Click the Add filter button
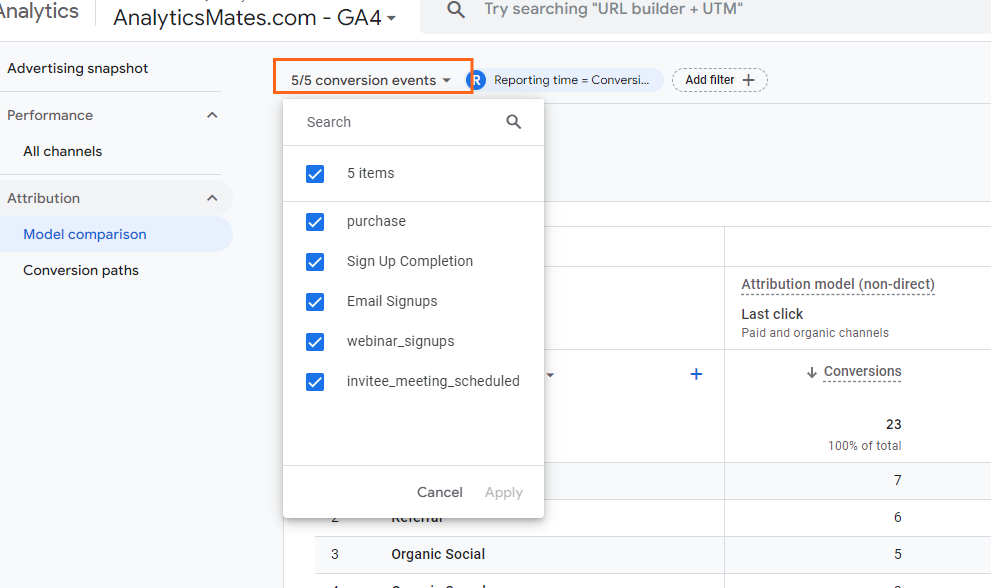Screen dimensions: 991x588 [x=720, y=80]
